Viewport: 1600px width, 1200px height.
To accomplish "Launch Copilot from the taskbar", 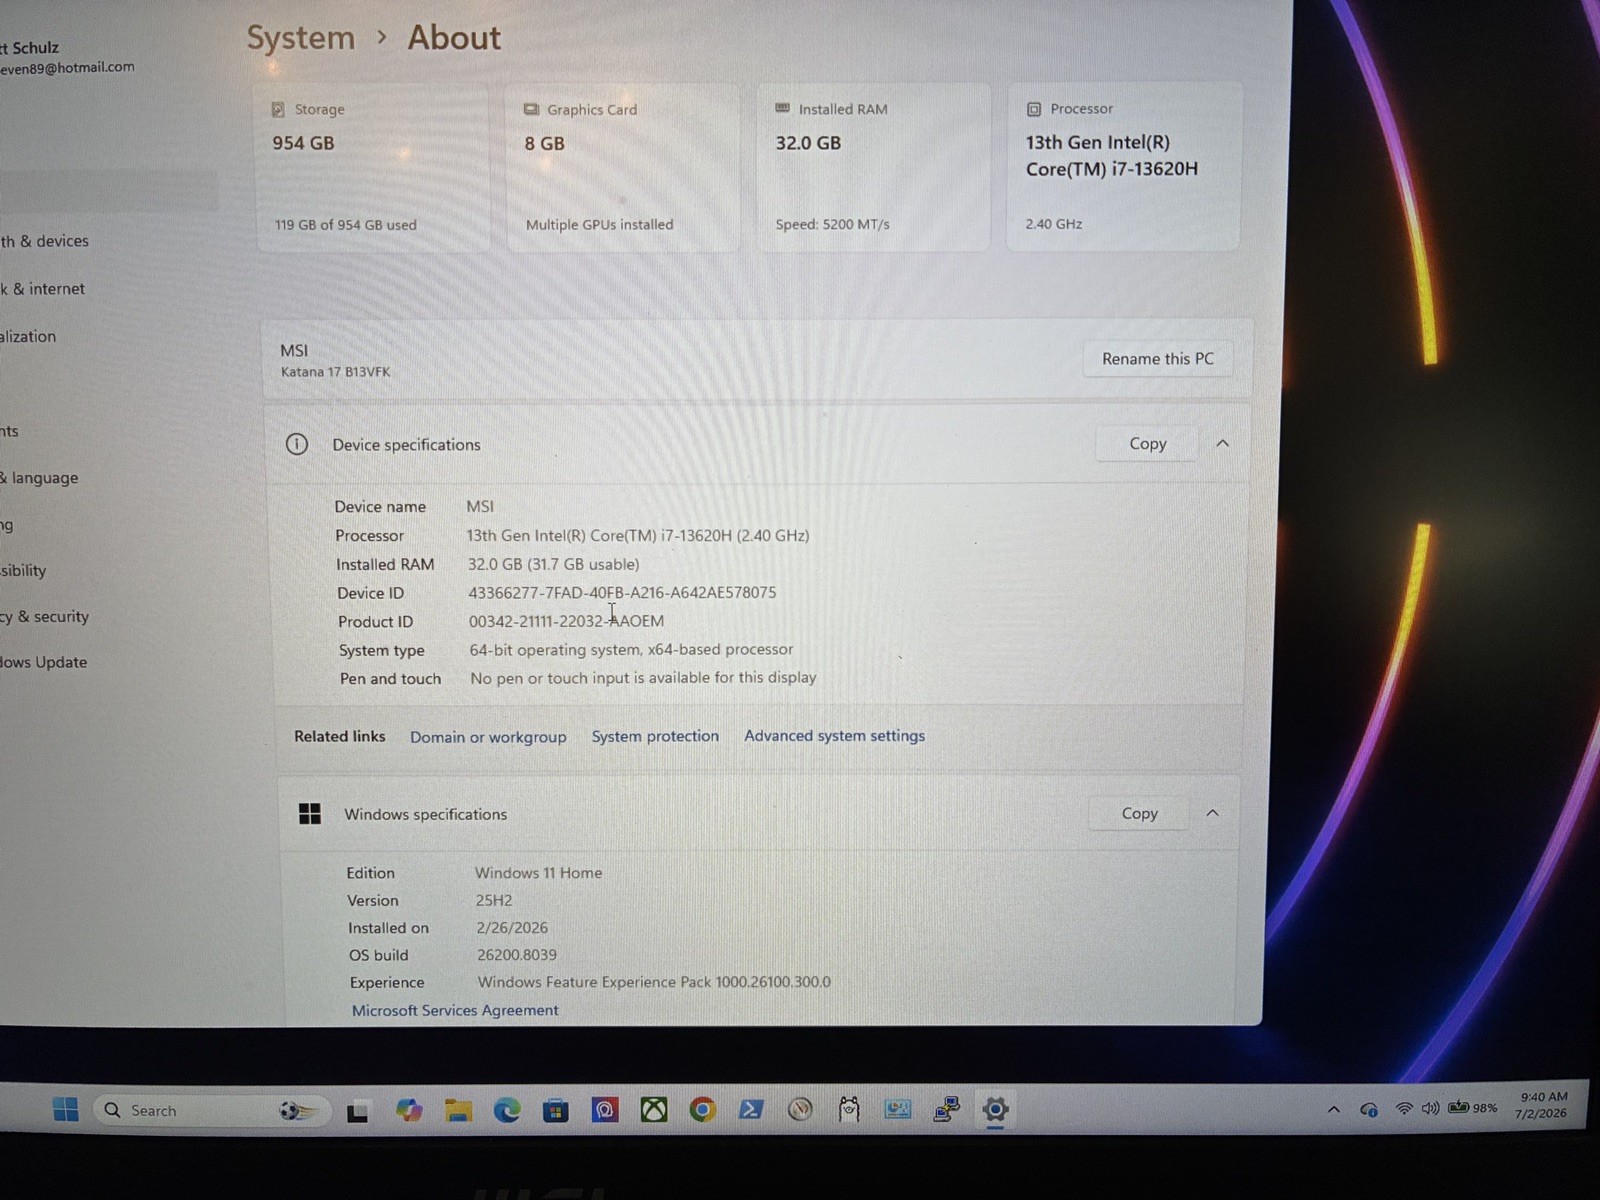I will (x=408, y=1110).
